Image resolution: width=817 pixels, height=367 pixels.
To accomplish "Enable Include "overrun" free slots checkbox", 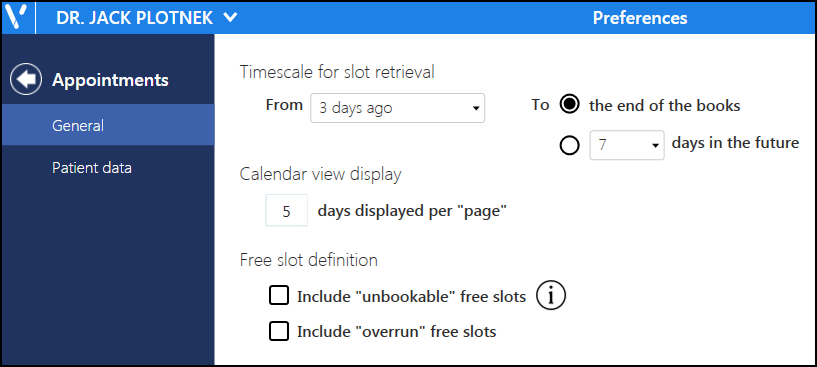I will click(279, 331).
